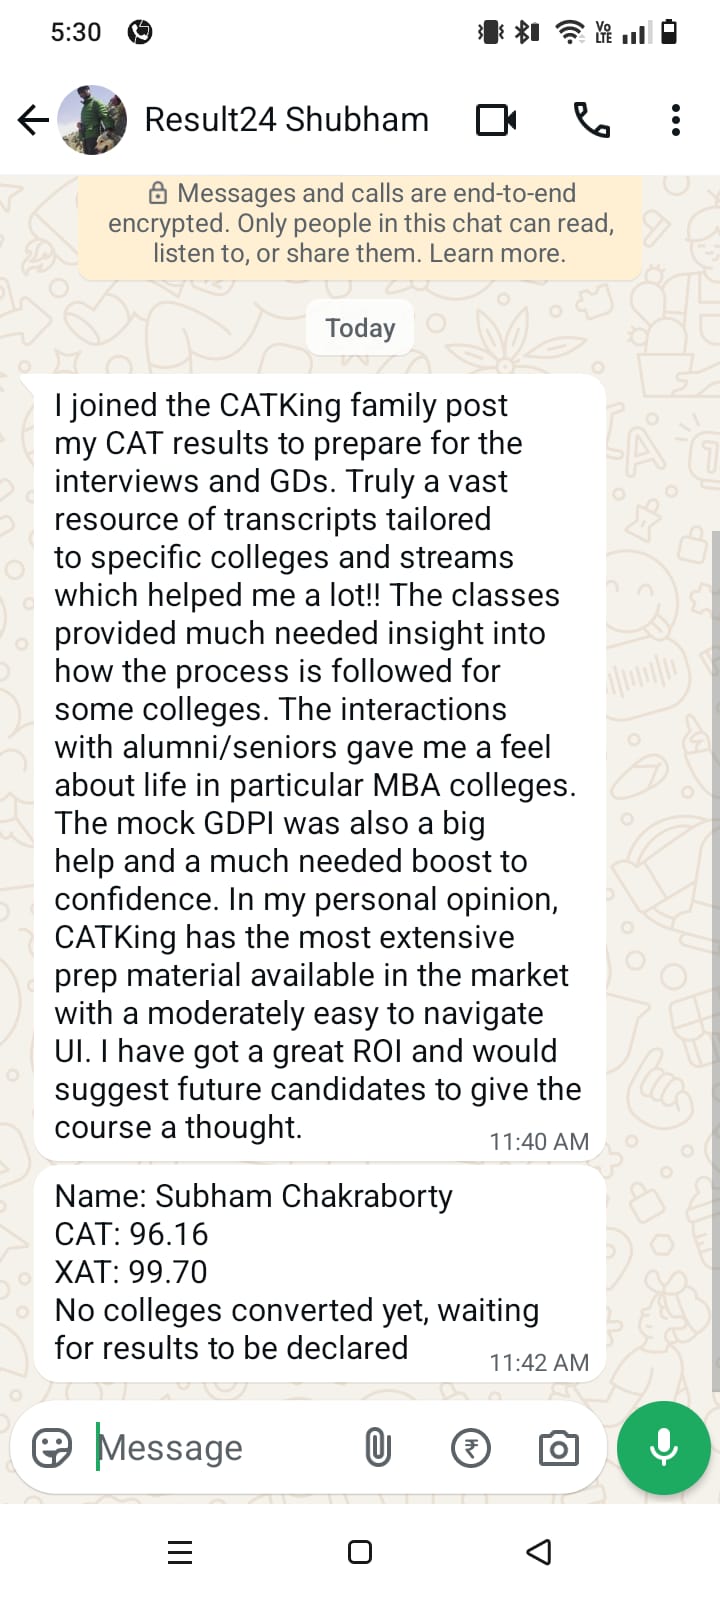Click the chat scrollbar on right edge
Viewport: 720px width, 1600px height.
tap(715, 960)
